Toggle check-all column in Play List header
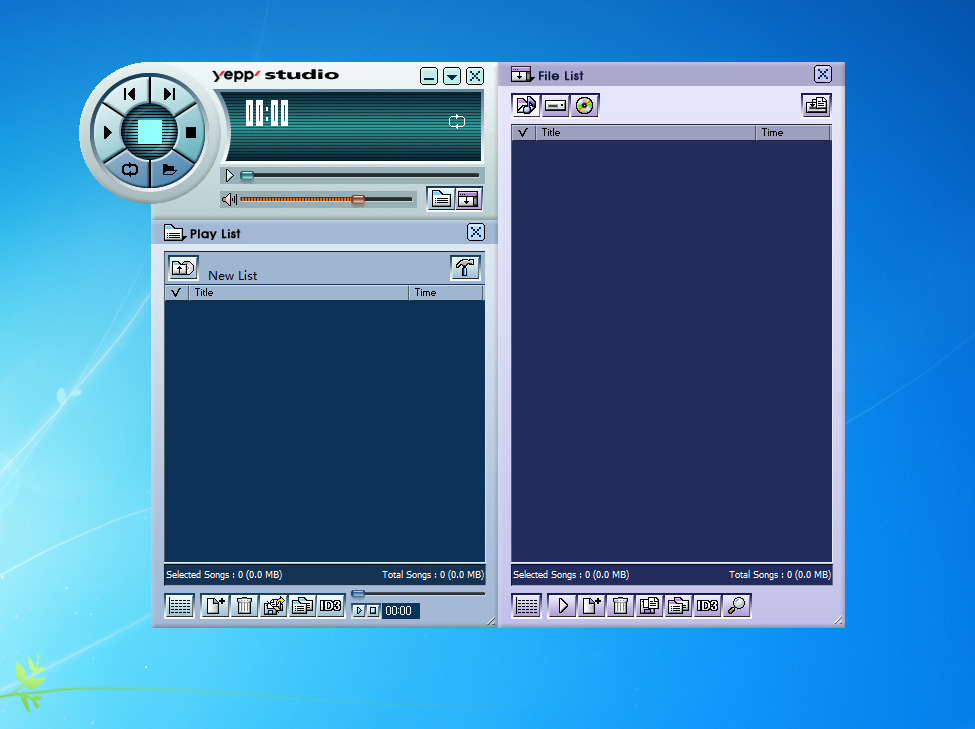Viewport: 975px width, 729px height. 177,292
